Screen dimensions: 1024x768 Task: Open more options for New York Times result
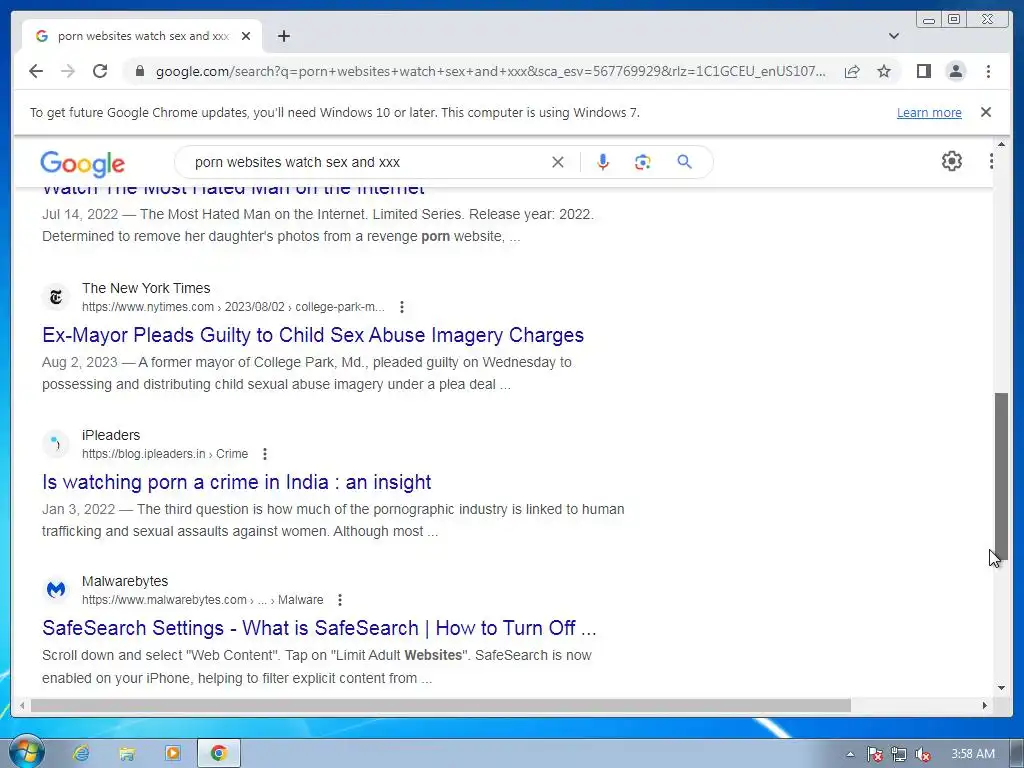pos(402,307)
